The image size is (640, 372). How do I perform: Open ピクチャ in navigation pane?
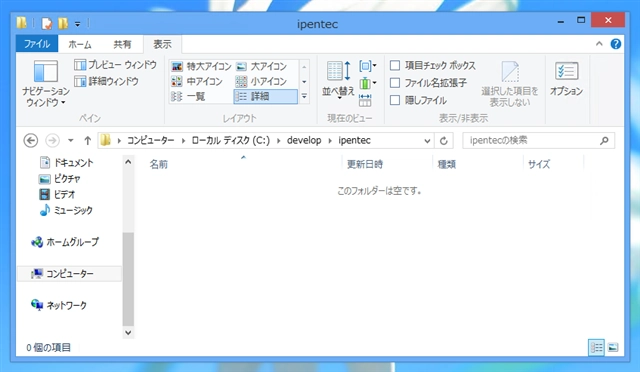(x=60, y=178)
